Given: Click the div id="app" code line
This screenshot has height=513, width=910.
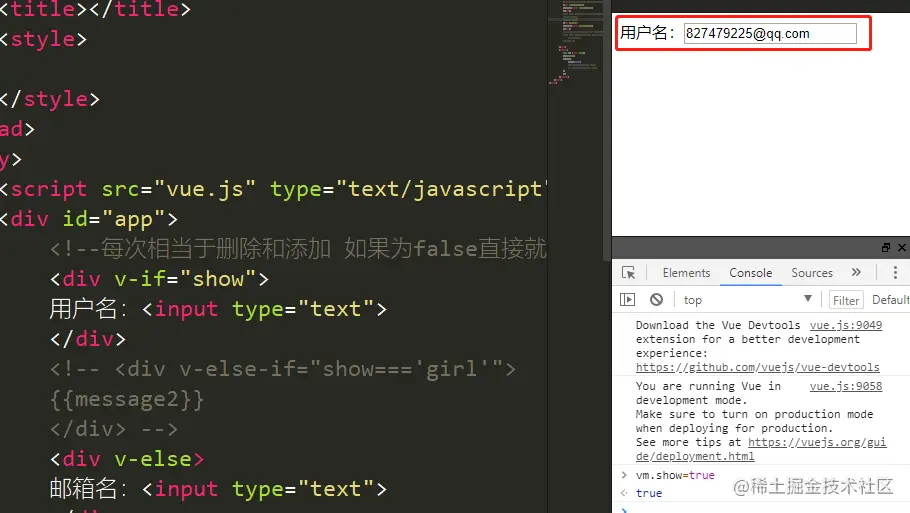Looking at the screenshot, I should [89, 219].
